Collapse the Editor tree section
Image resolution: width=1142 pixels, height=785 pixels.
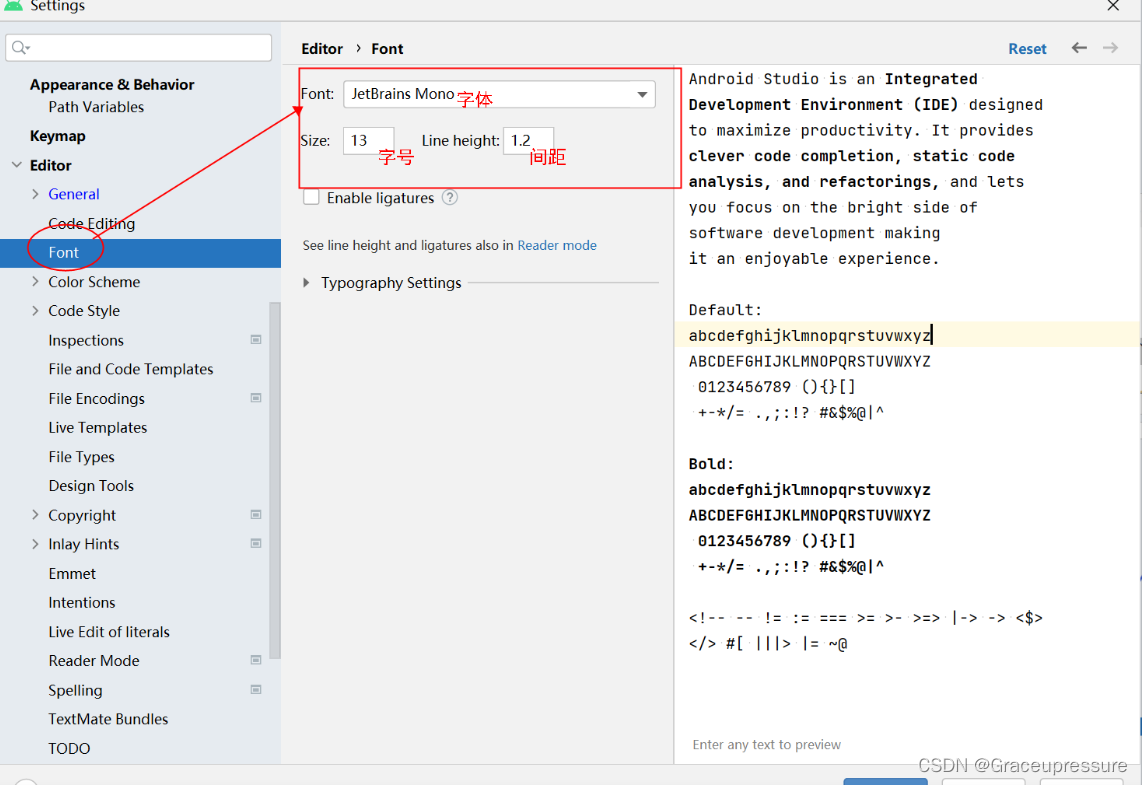[x=17, y=165]
